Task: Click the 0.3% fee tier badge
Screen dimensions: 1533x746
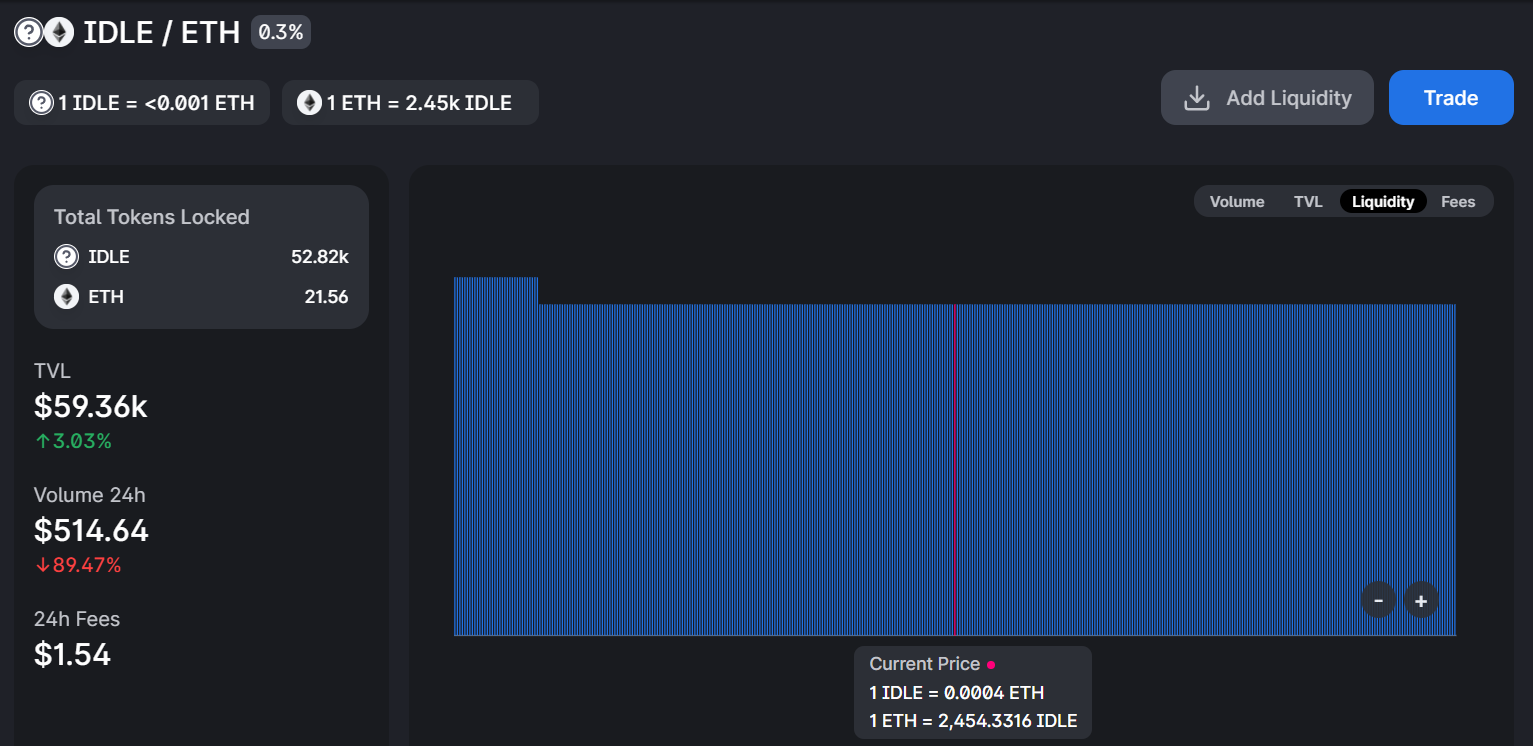Action: [x=281, y=32]
